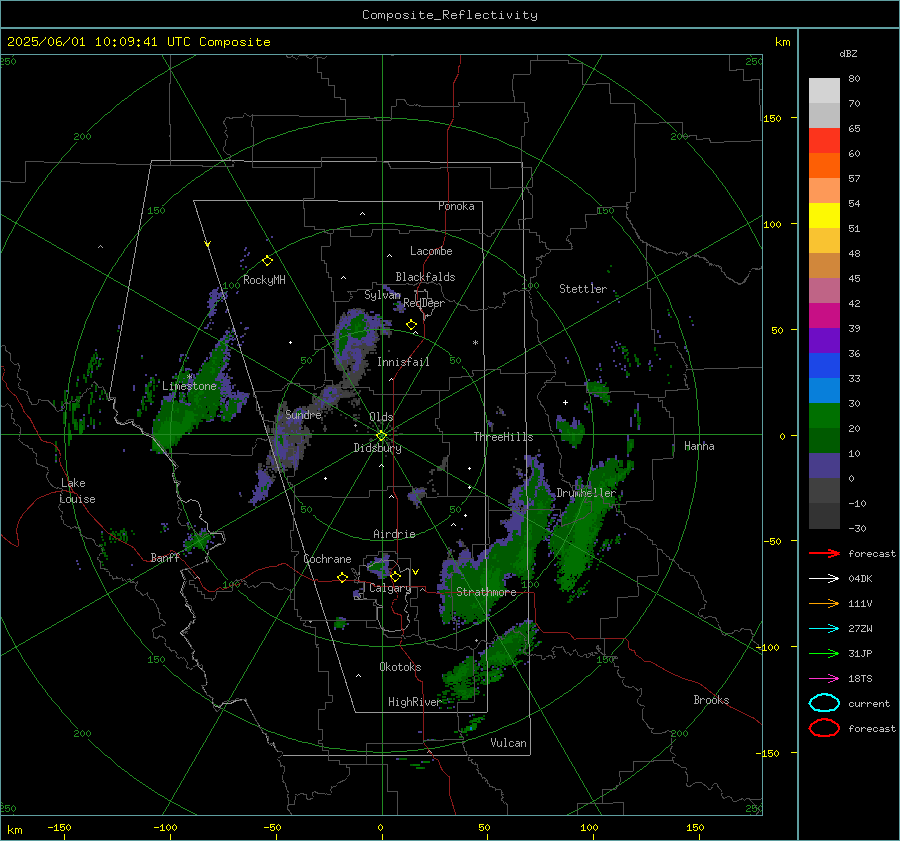Click the Cochrane town label

click(327, 559)
